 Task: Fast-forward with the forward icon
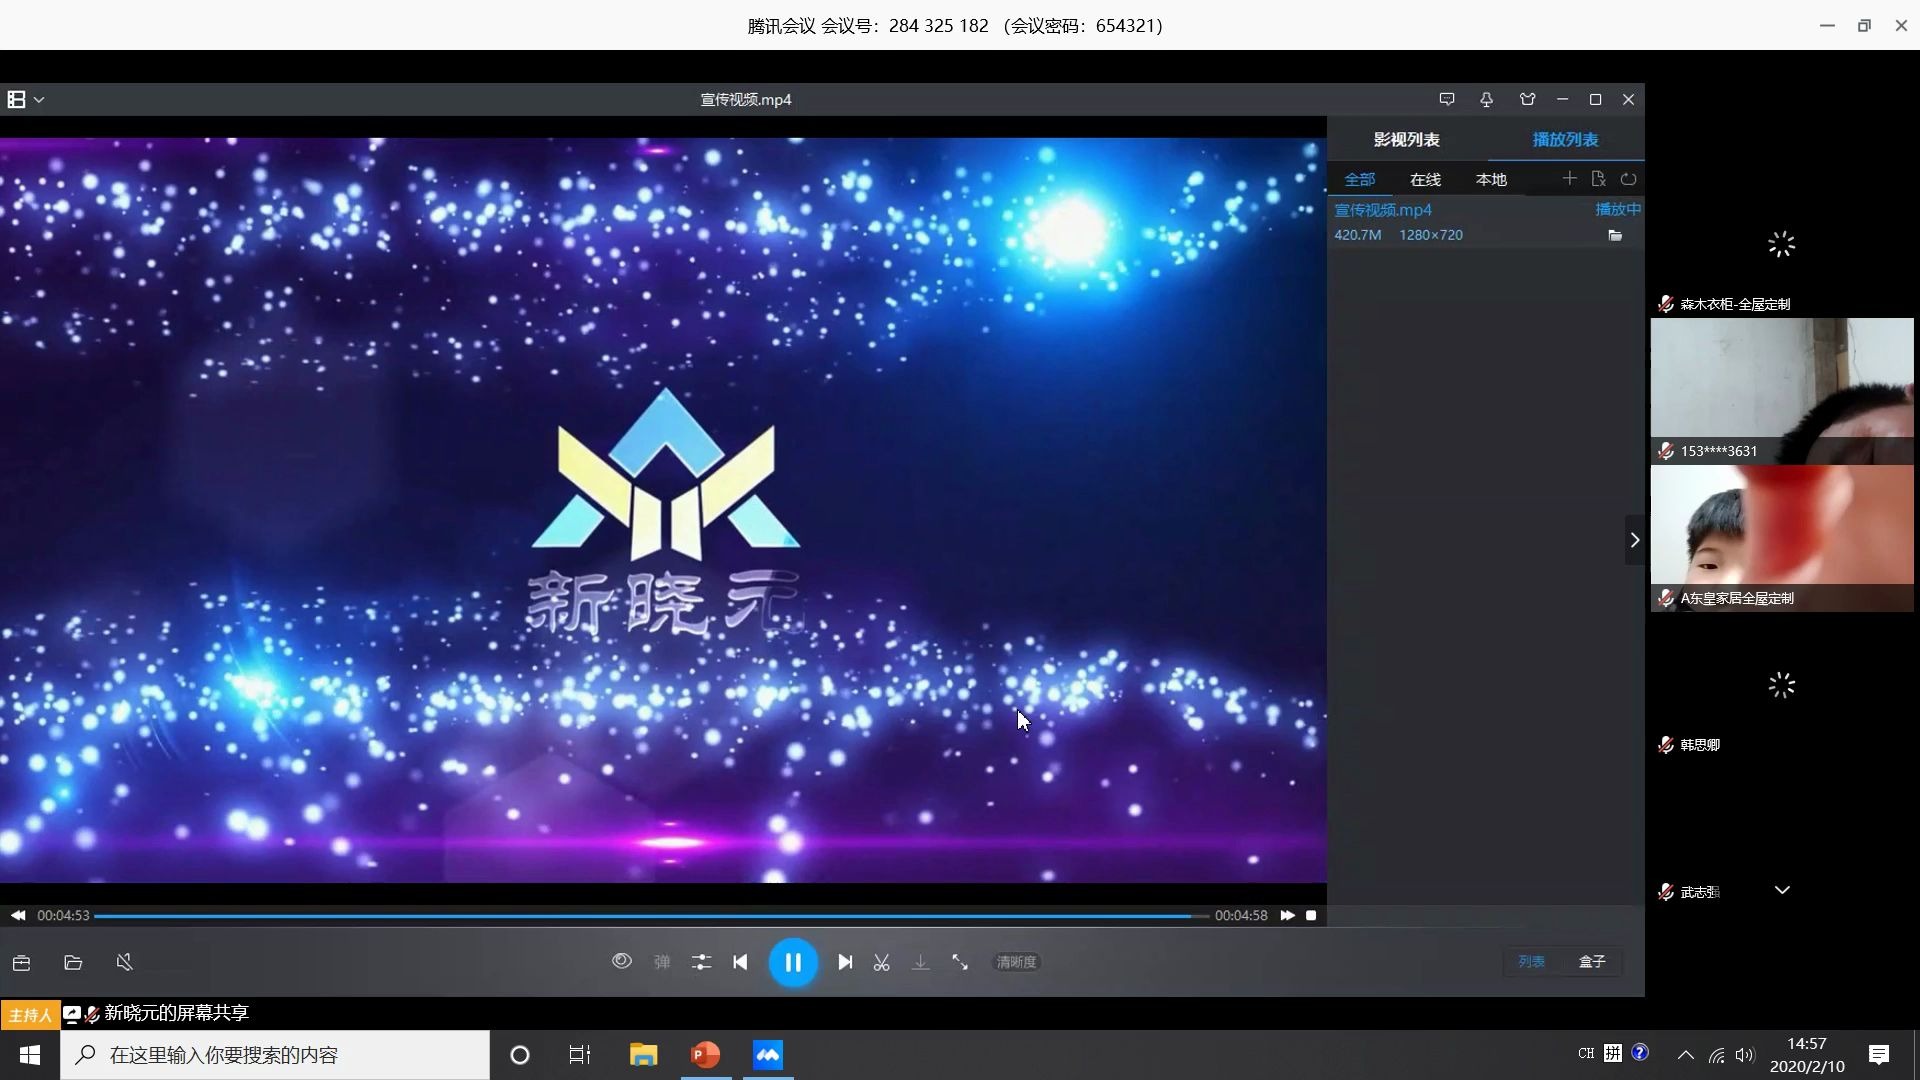coord(1287,915)
